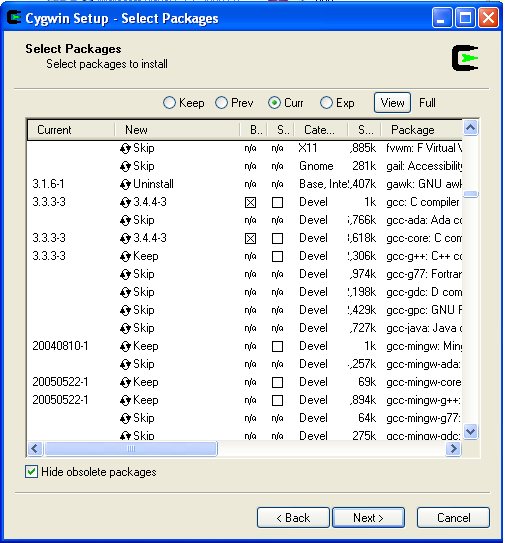Click the cycle icon for gcc-mingw-g++
The width and height of the screenshot is (505, 543).
[x=125, y=401]
